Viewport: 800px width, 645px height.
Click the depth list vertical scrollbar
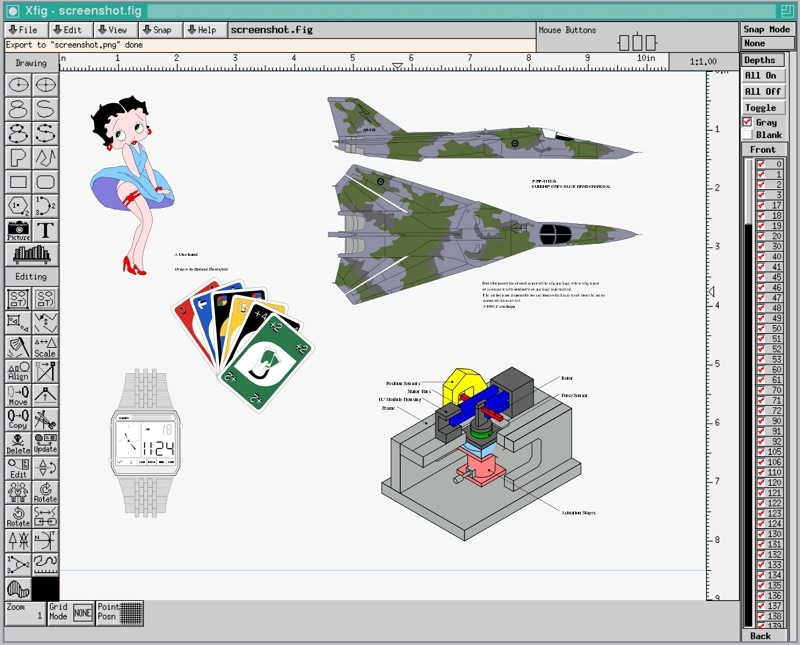coord(748,392)
